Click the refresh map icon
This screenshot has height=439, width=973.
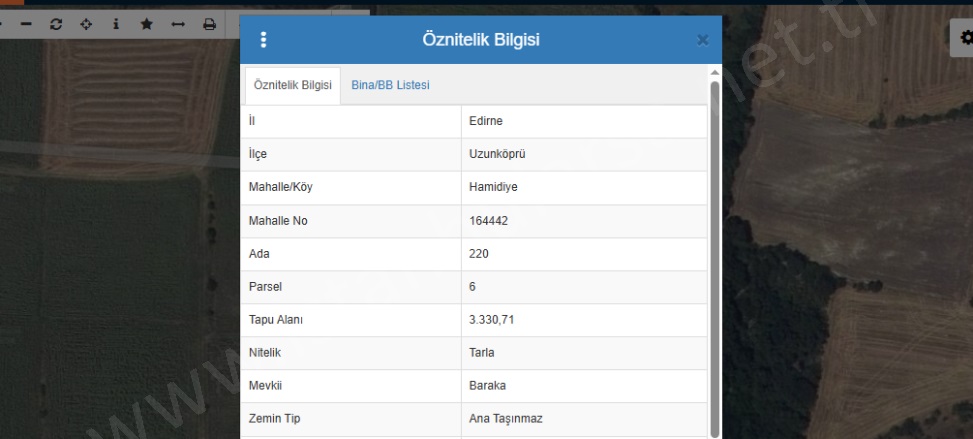(x=56, y=24)
